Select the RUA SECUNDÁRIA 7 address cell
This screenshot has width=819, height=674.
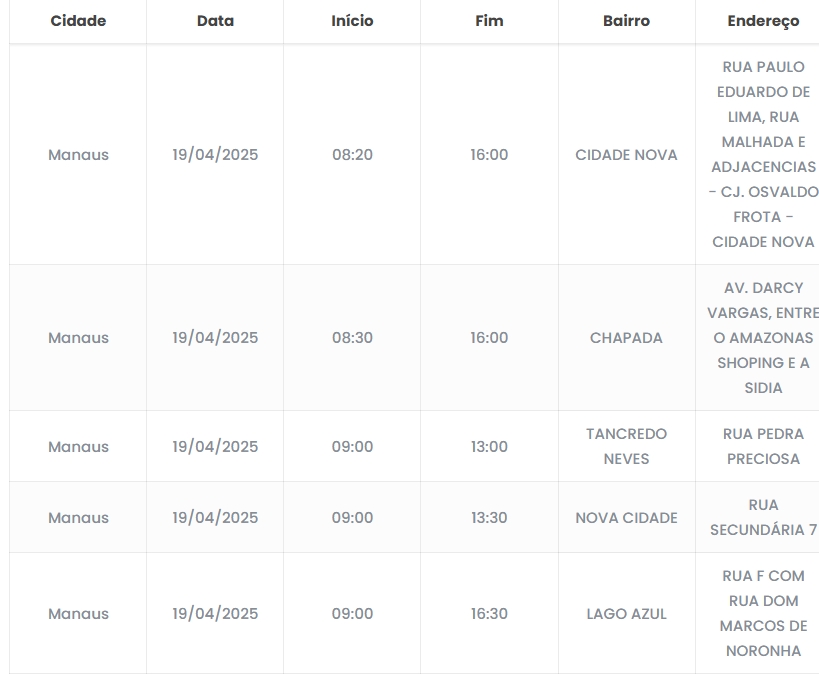[x=763, y=518]
